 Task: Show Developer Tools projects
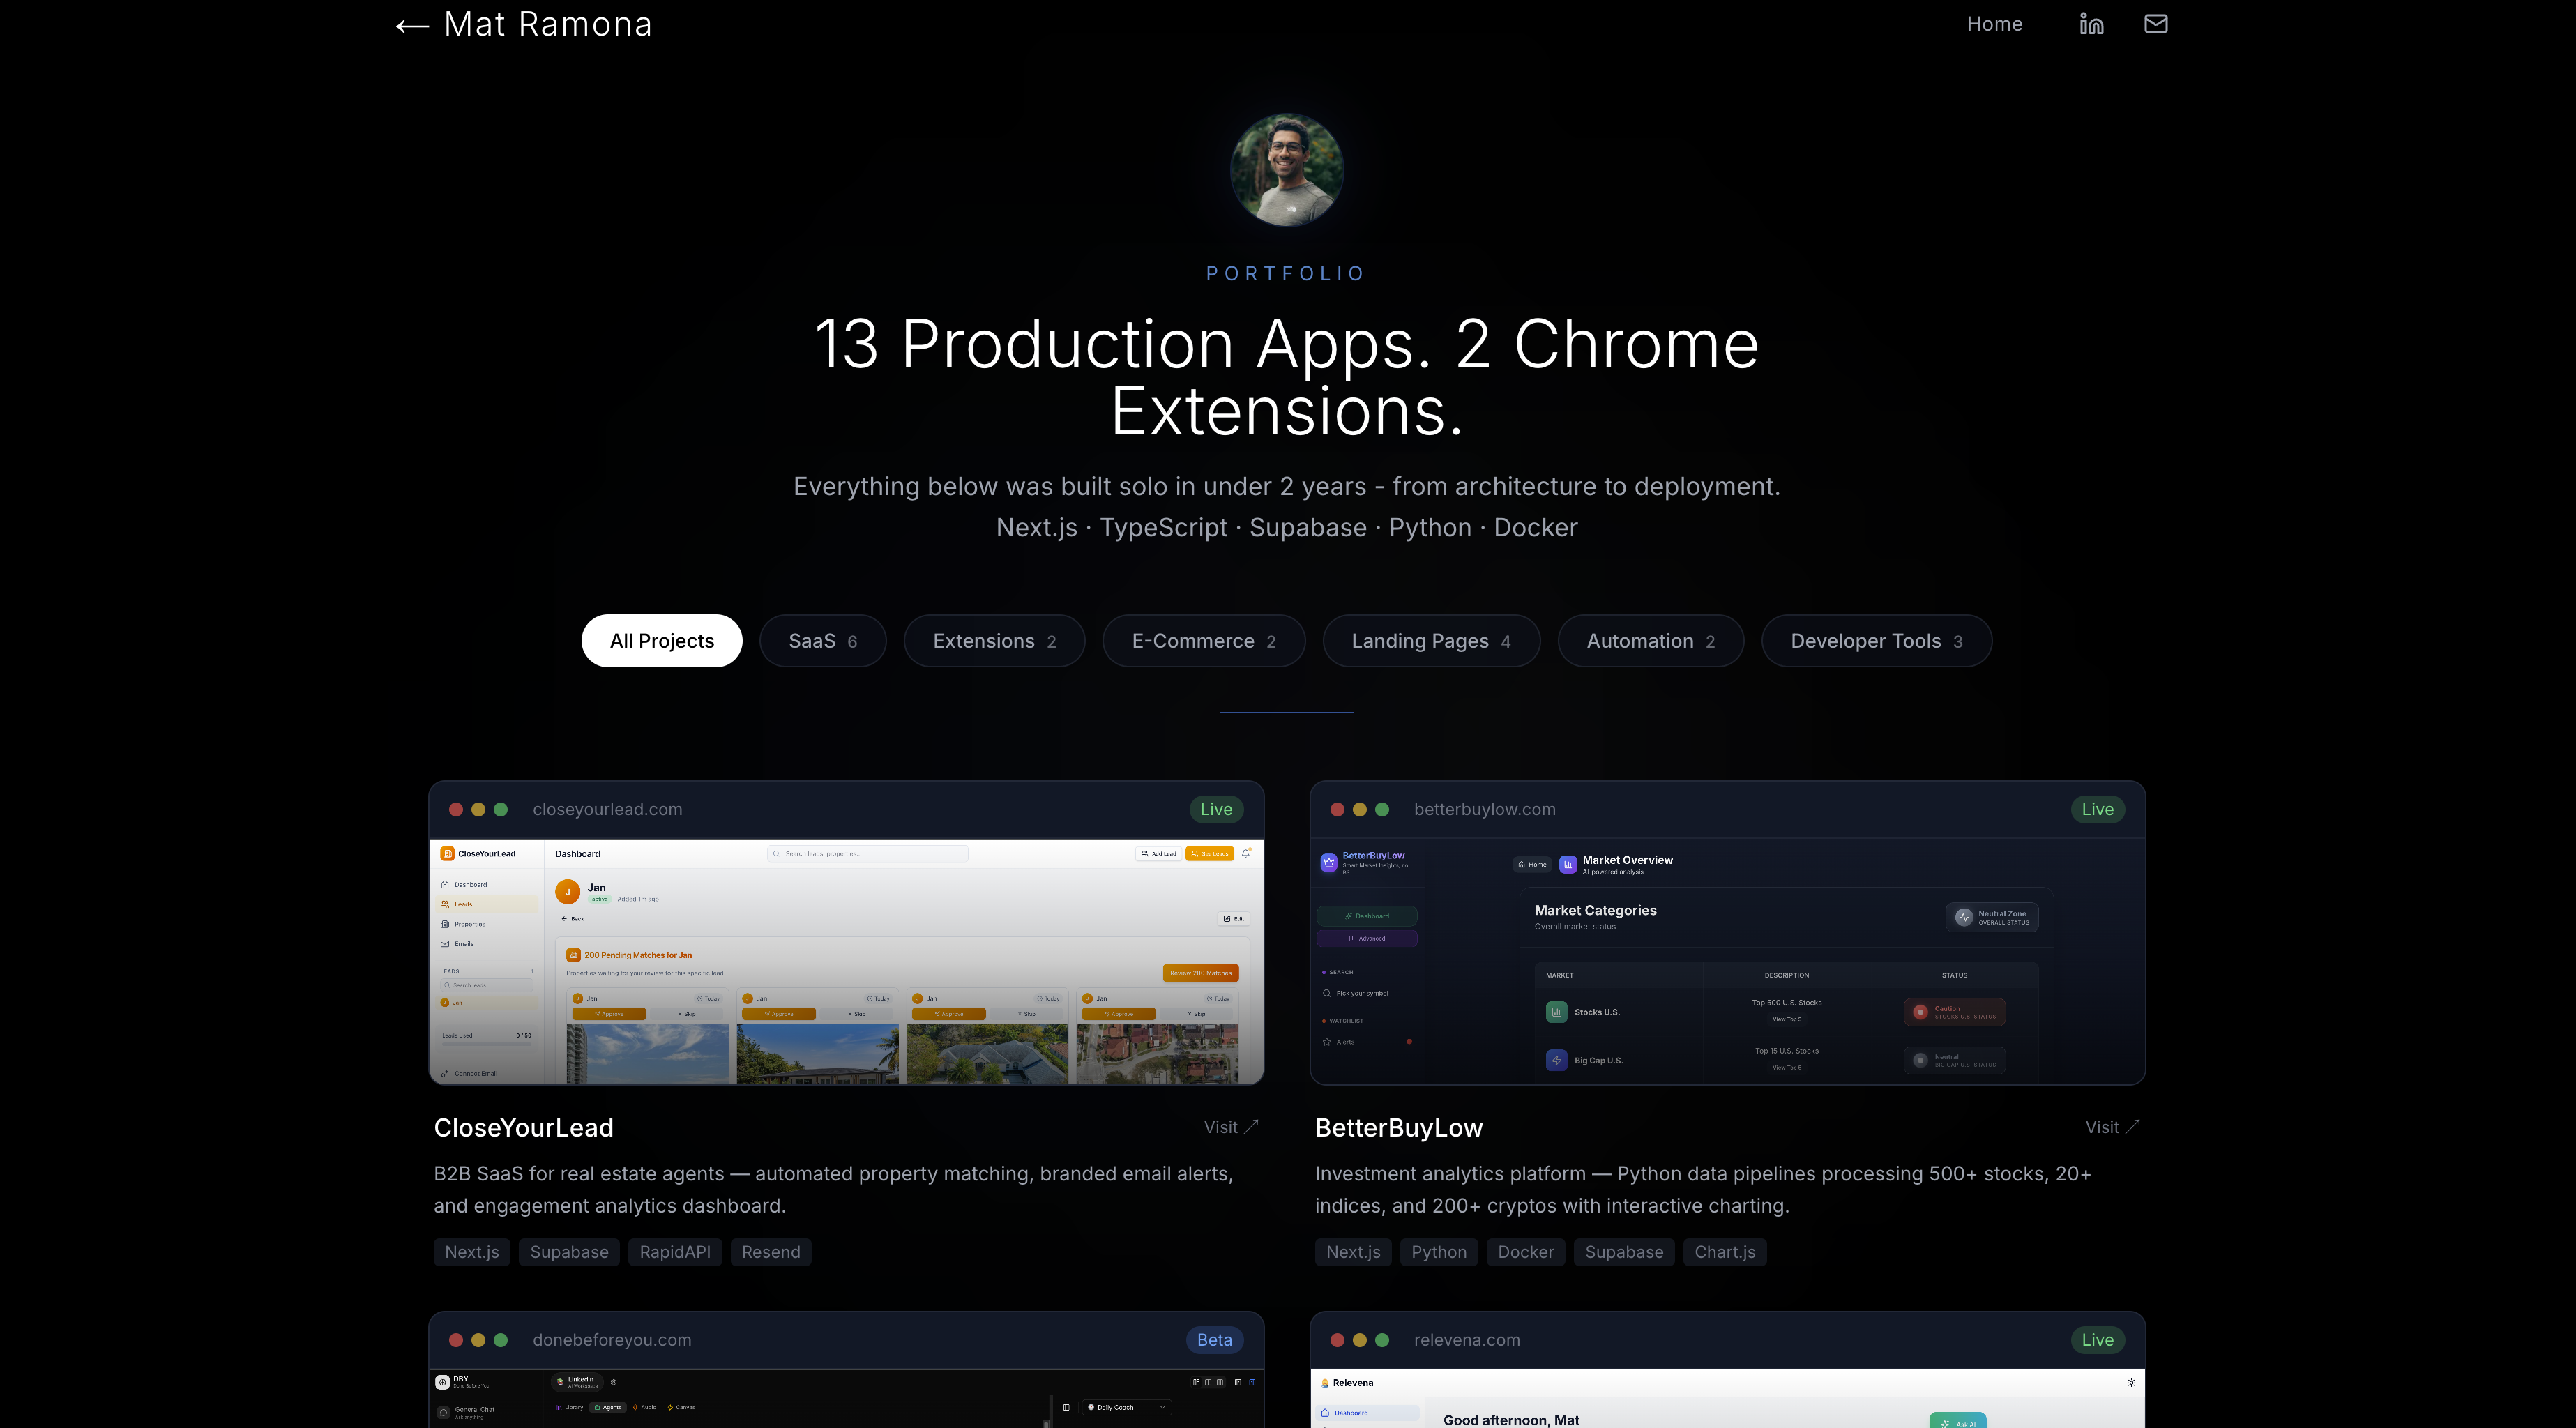1876,641
